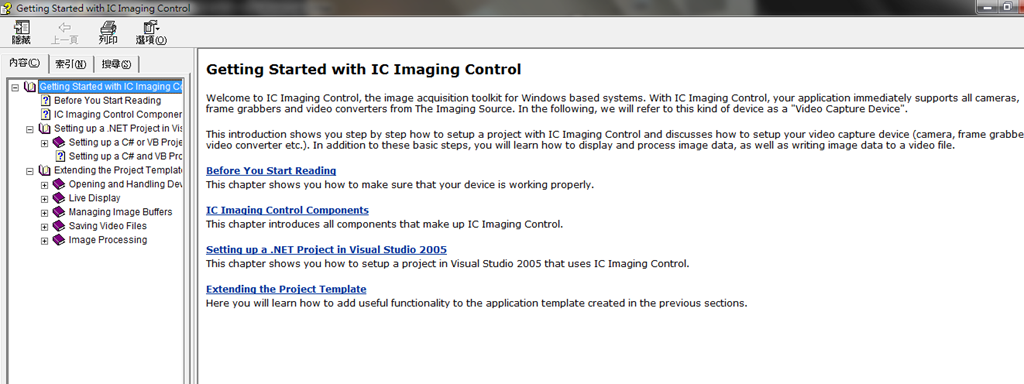
Task: Click the Print (列印) toolbar icon
Action: tap(108, 28)
